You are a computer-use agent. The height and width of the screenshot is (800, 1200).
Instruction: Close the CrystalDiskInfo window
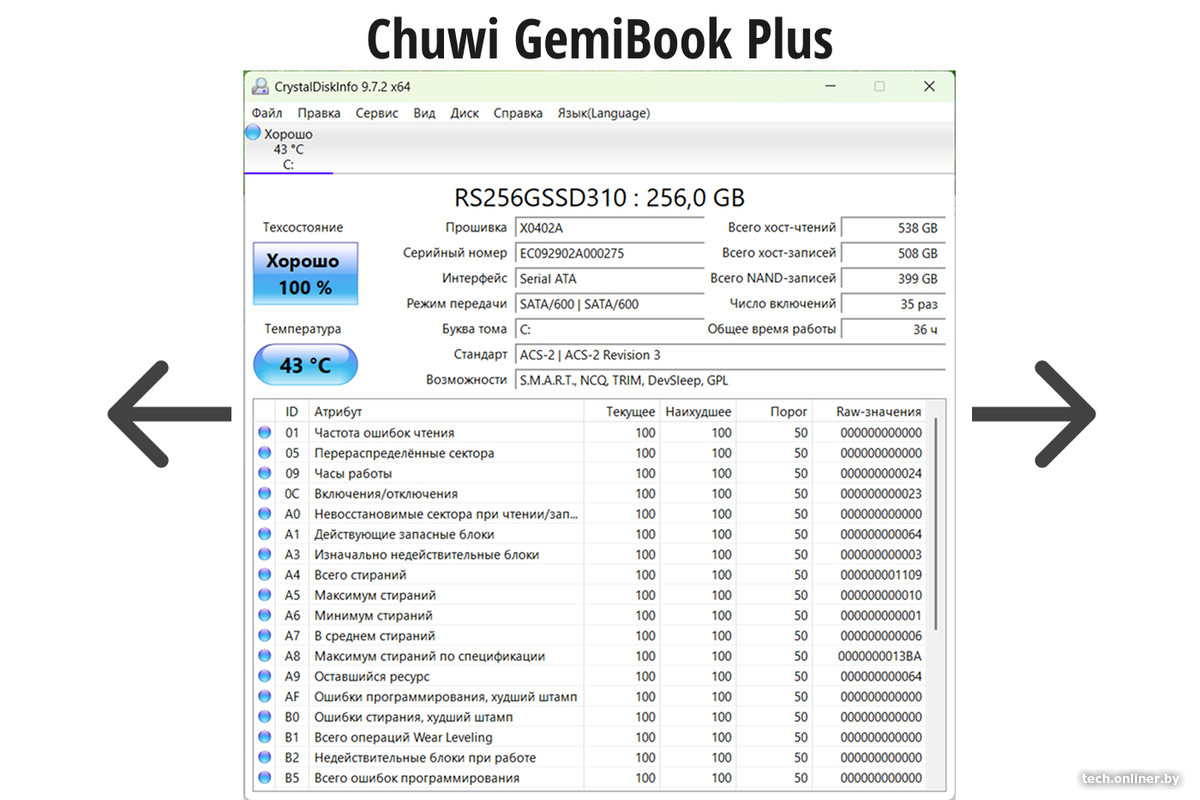click(x=929, y=86)
